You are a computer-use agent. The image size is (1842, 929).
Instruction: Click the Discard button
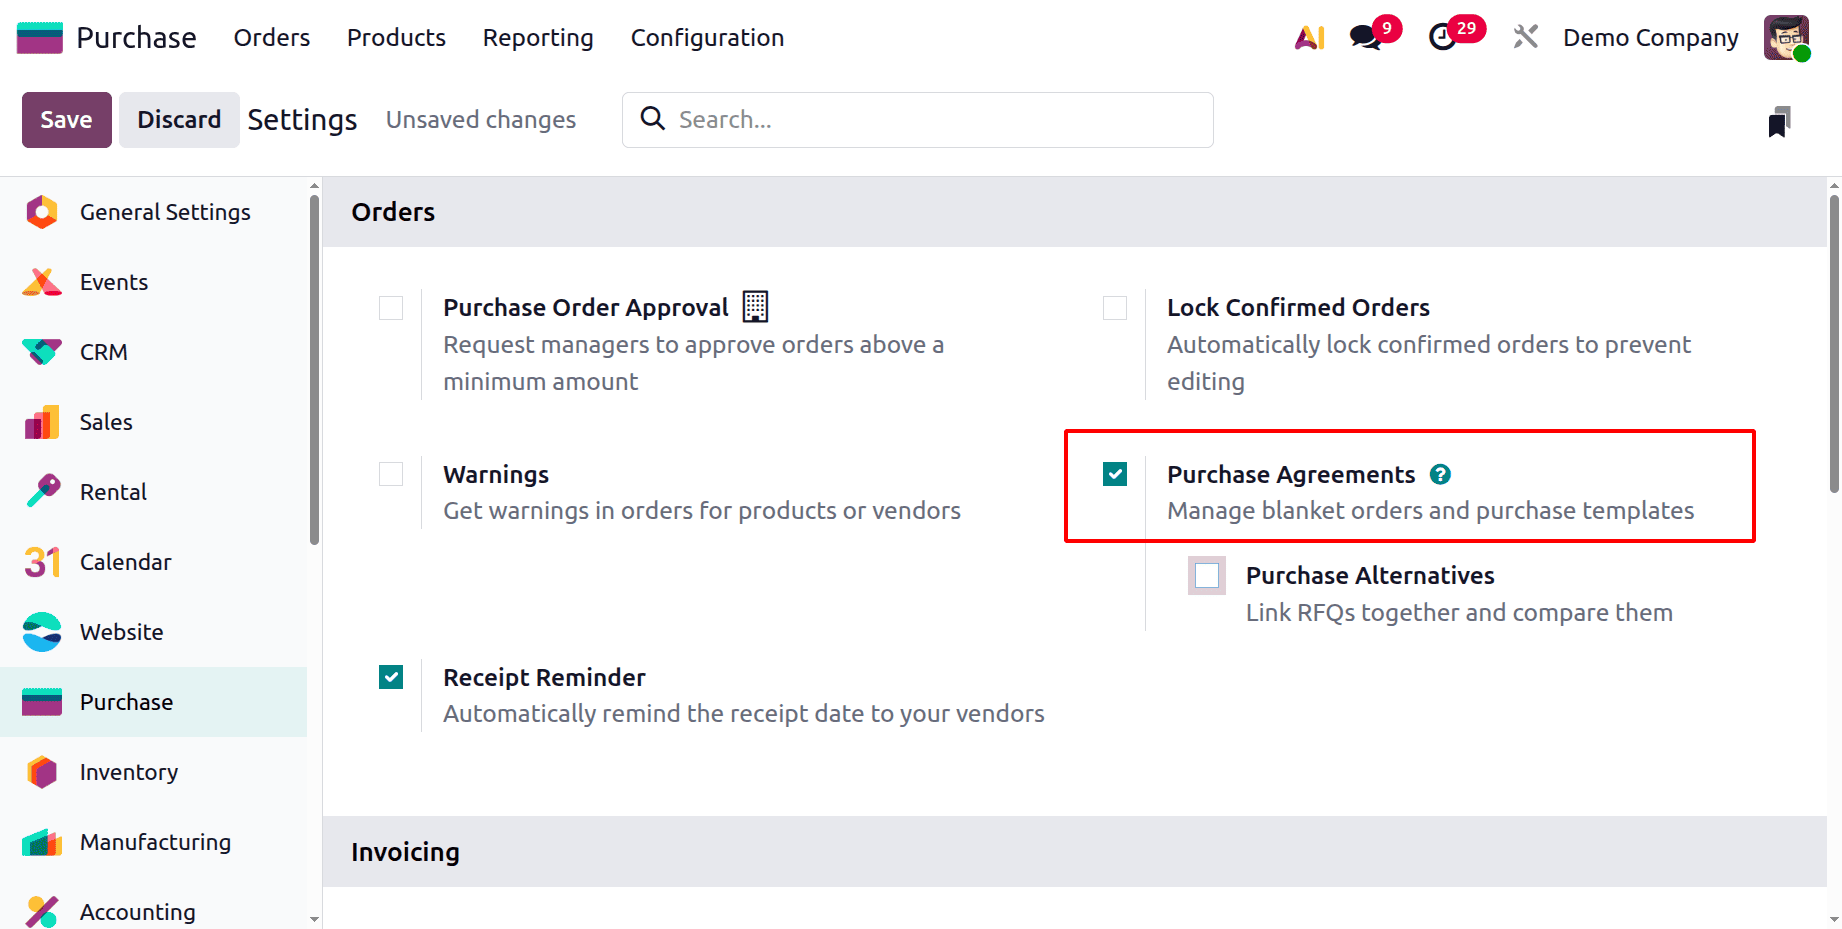[178, 119]
